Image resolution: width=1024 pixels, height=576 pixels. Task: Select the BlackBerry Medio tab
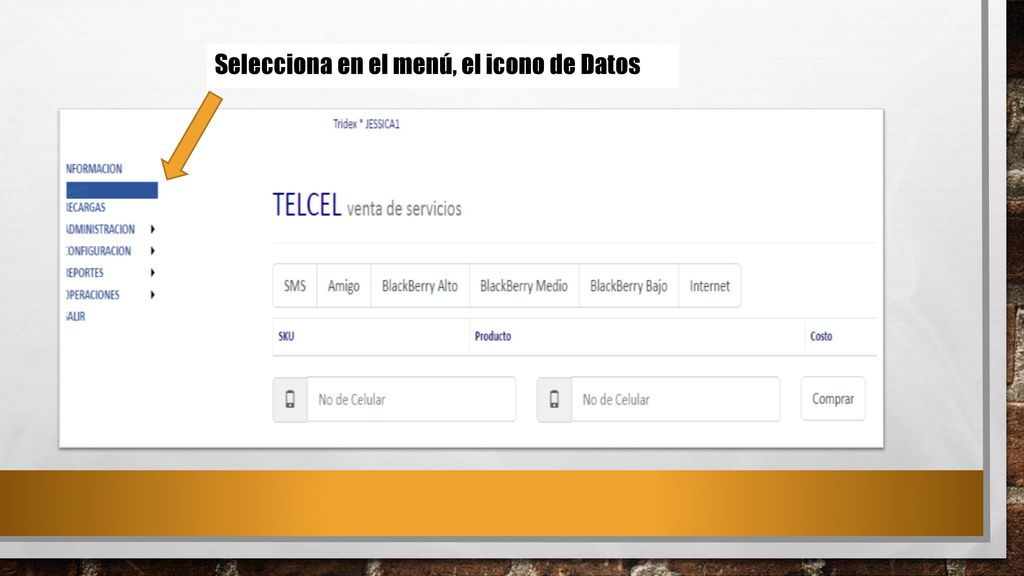pos(524,285)
